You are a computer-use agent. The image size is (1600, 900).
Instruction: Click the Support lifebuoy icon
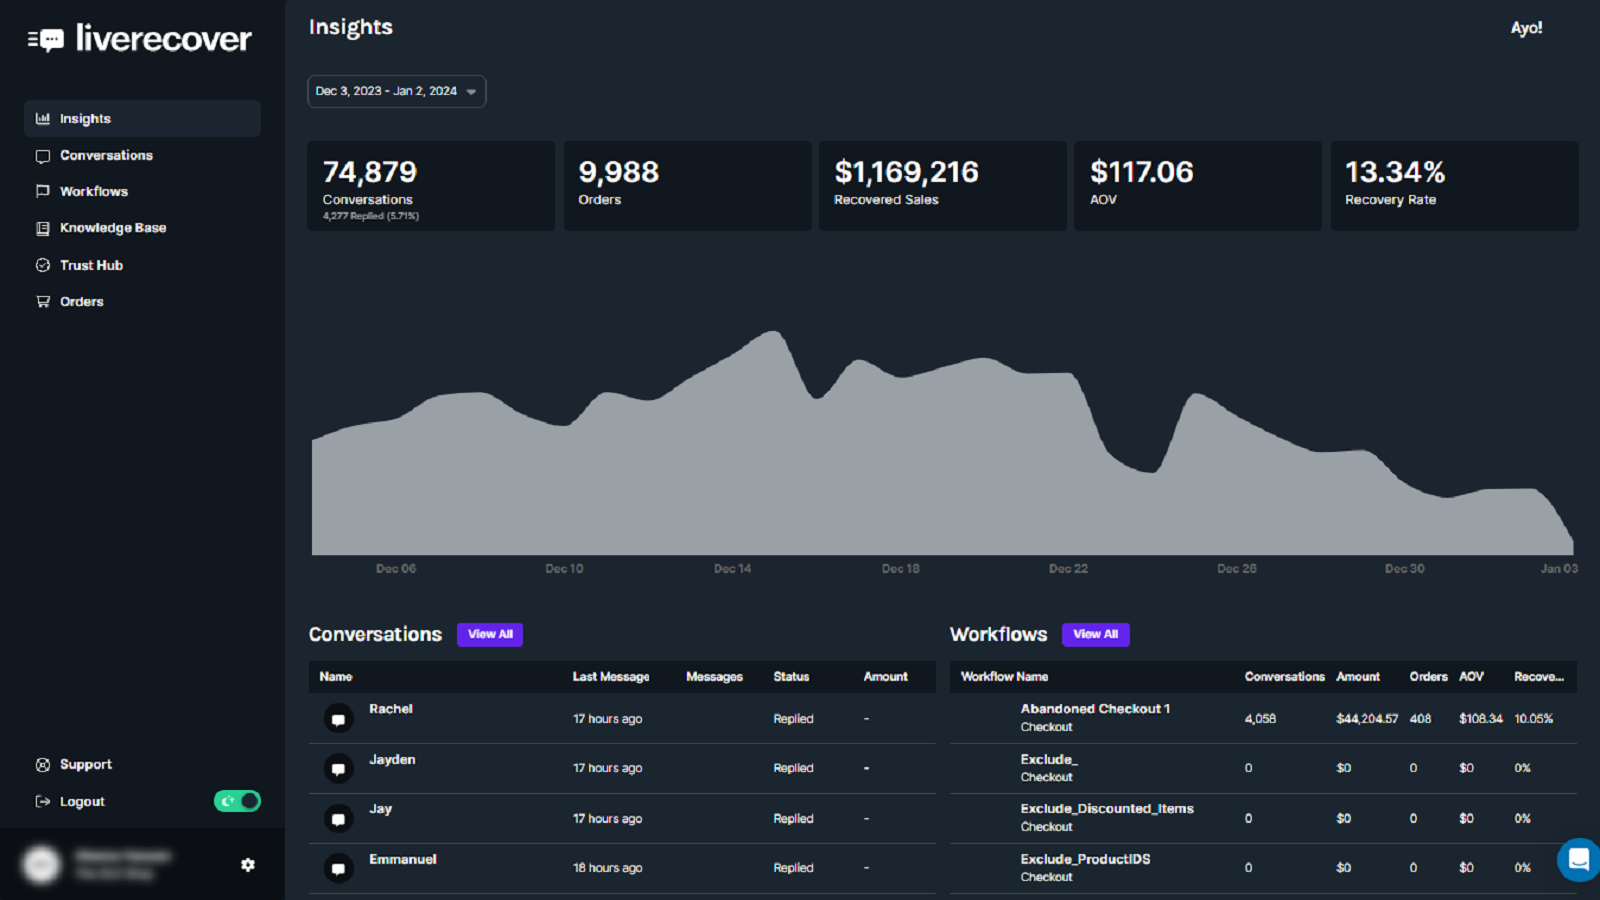(43, 765)
